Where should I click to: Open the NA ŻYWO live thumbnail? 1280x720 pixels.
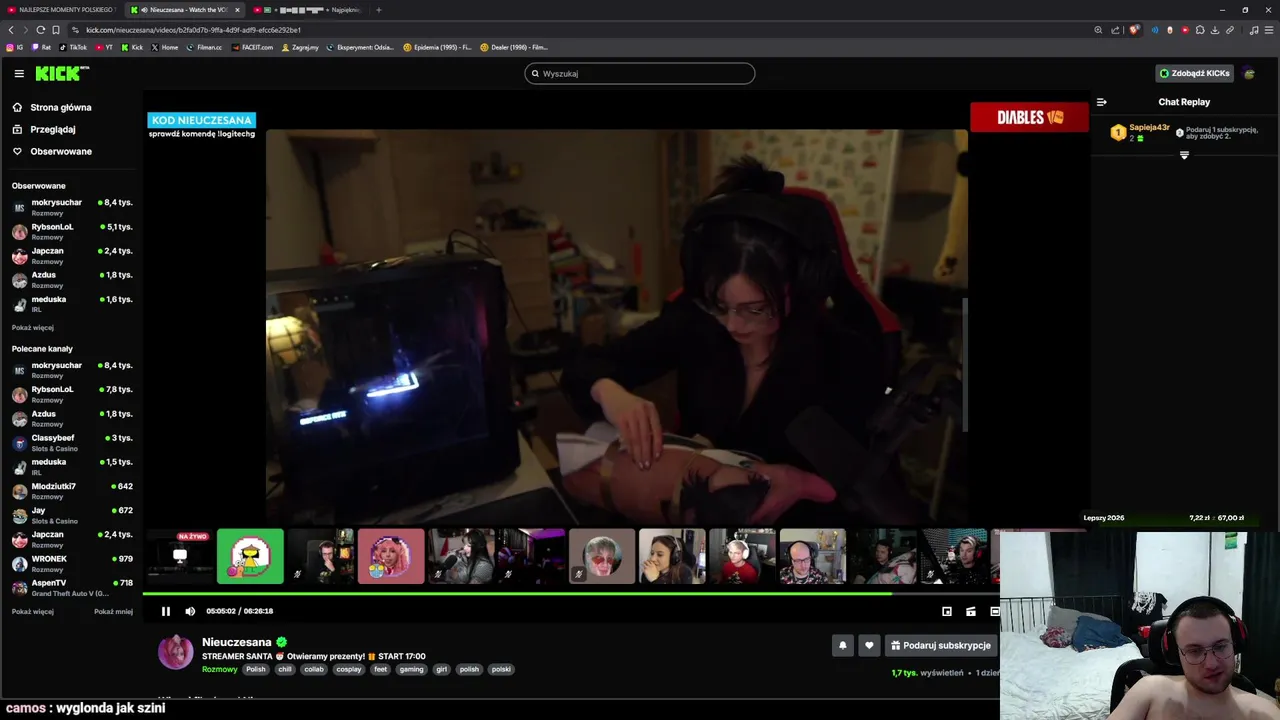coord(180,556)
